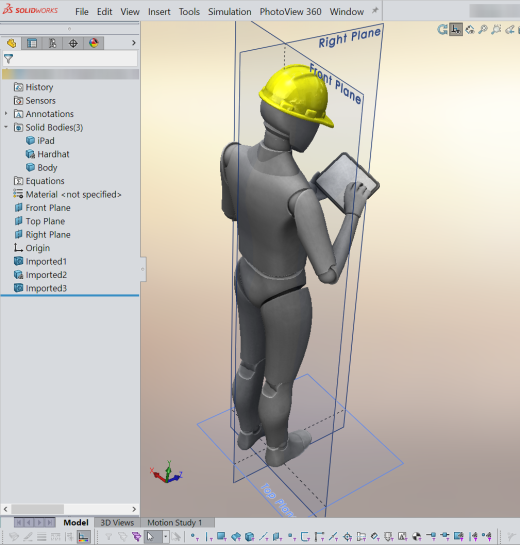520x545 pixels.
Task: Open the ConfigurationManager tab icon
Action: point(52,43)
